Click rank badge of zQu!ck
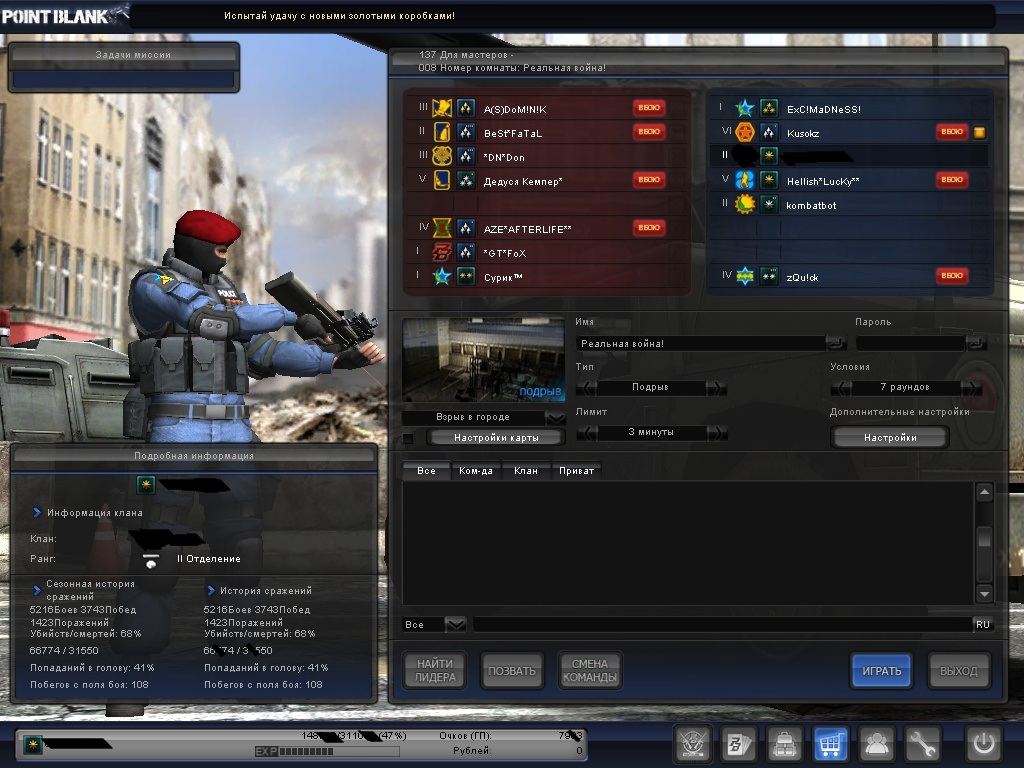The height and width of the screenshot is (768, 1024). [744, 276]
